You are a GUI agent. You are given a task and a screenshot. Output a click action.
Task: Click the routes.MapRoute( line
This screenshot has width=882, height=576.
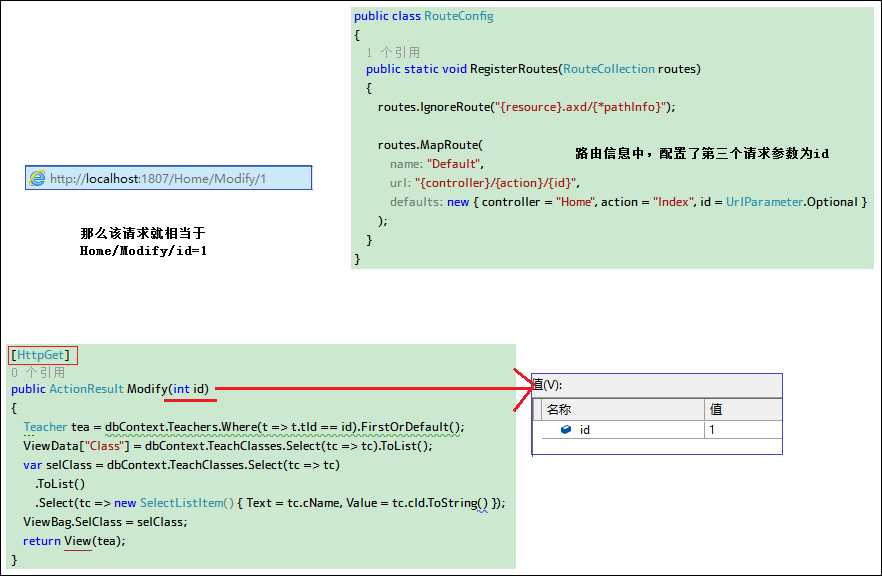click(x=430, y=145)
